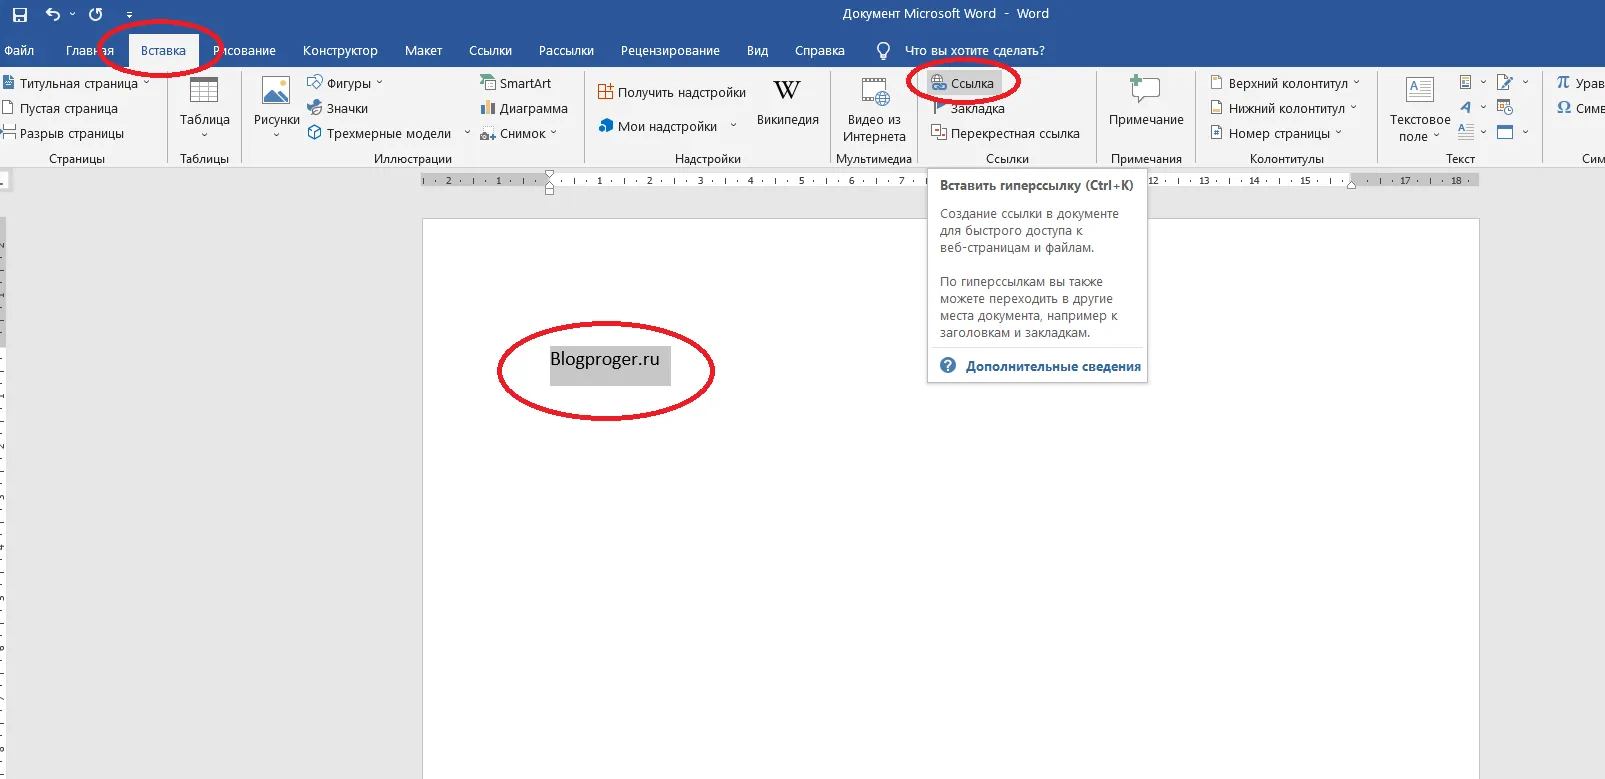
Task: Click the arrow next to Трехмерные модели
Action: [466, 133]
